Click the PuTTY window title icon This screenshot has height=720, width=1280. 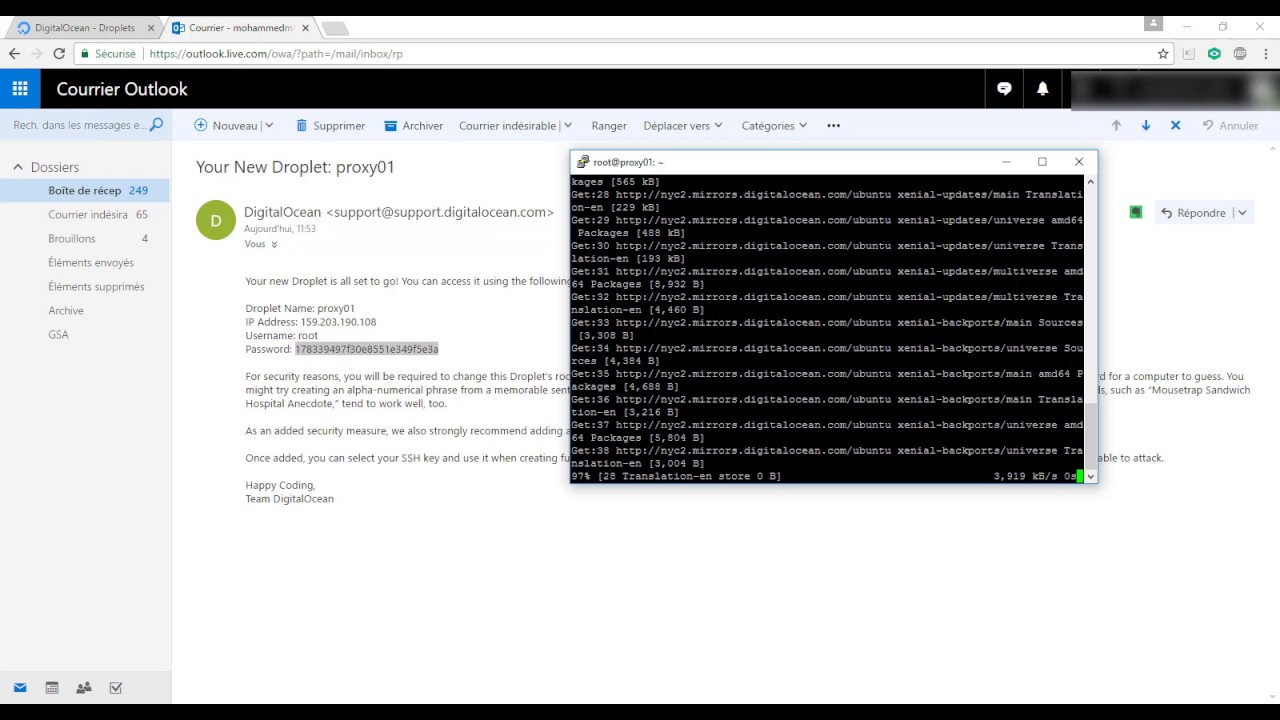click(x=583, y=162)
